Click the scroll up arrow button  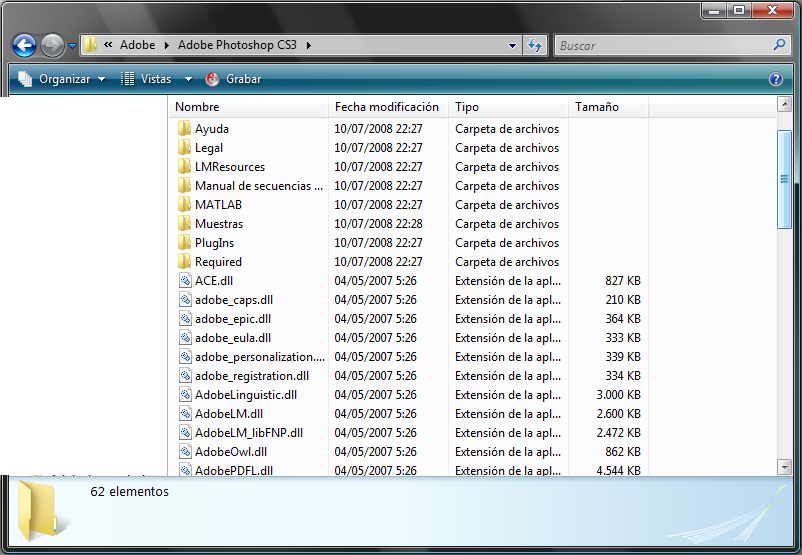[x=784, y=104]
